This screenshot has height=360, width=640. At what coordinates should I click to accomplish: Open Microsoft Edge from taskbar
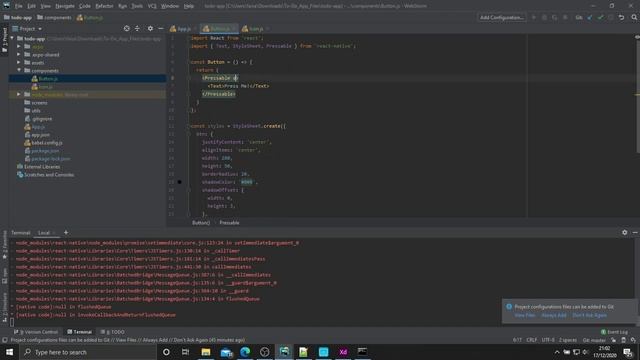245,352
